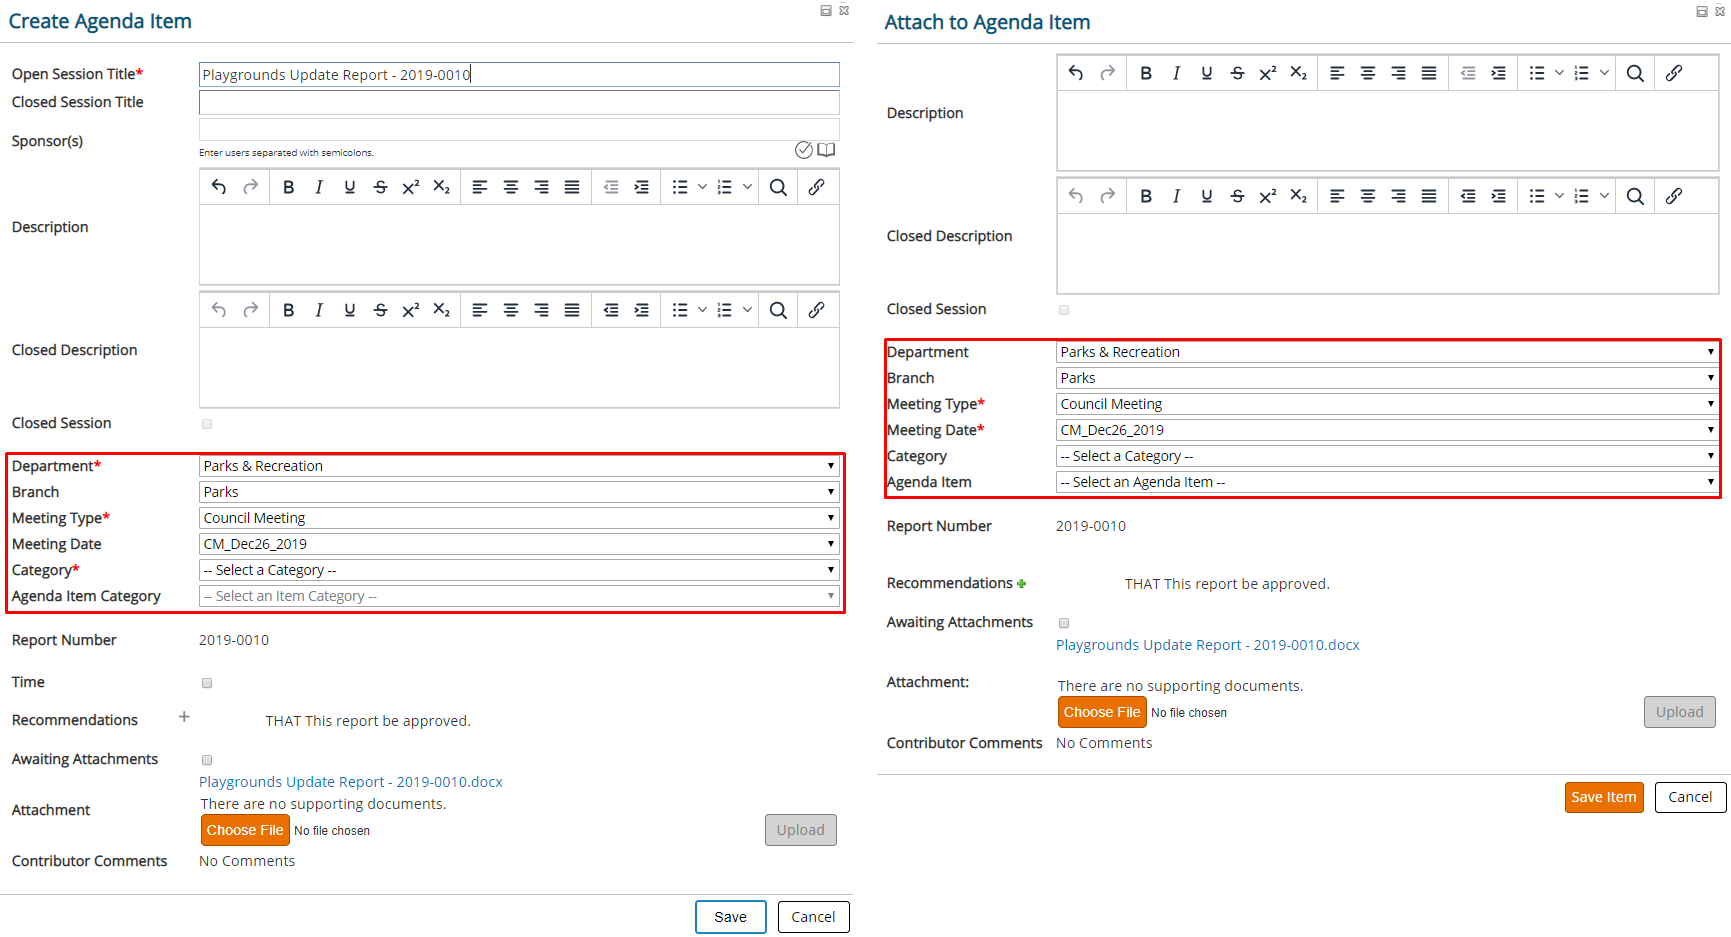The width and height of the screenshot is (1731, 937).
Task: Click Choose File in Create Agenda Item
Action: pos(245,830)
